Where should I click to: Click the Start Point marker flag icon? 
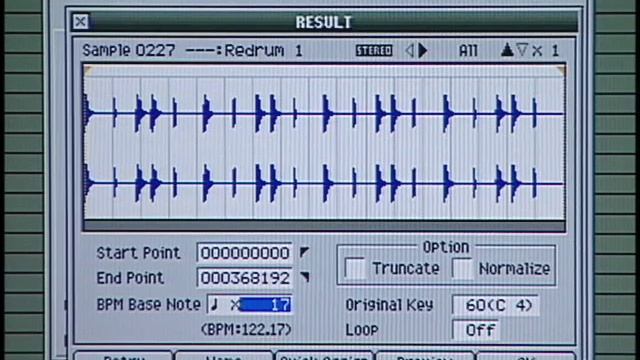(304, 252)
